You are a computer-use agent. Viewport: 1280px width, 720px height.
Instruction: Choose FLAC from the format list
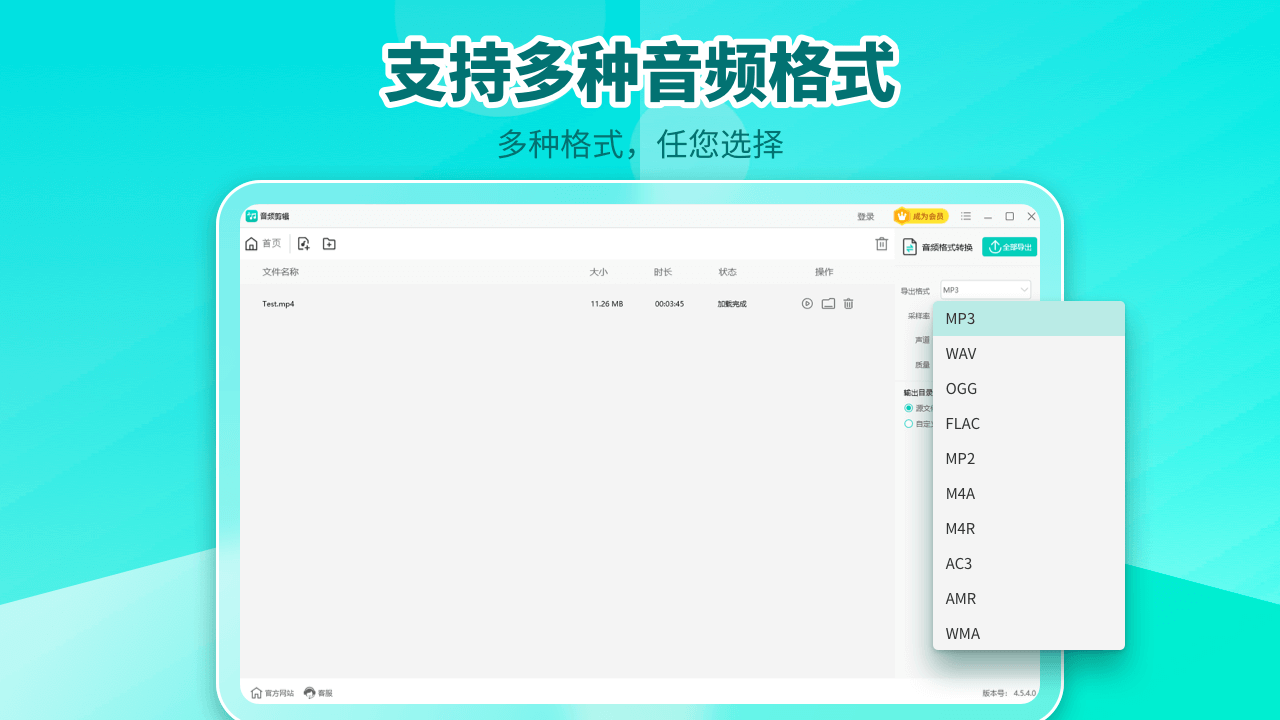click(1028, 424)
